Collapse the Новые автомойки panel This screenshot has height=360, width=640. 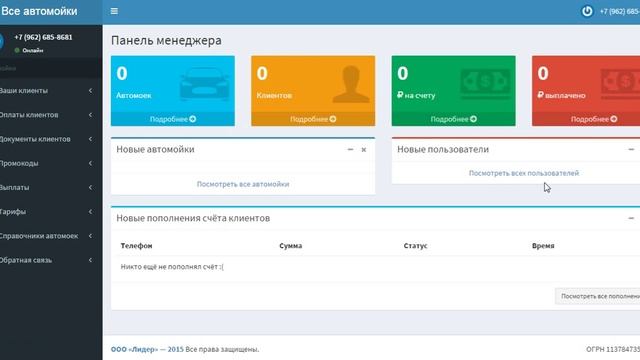click(350, 149)
